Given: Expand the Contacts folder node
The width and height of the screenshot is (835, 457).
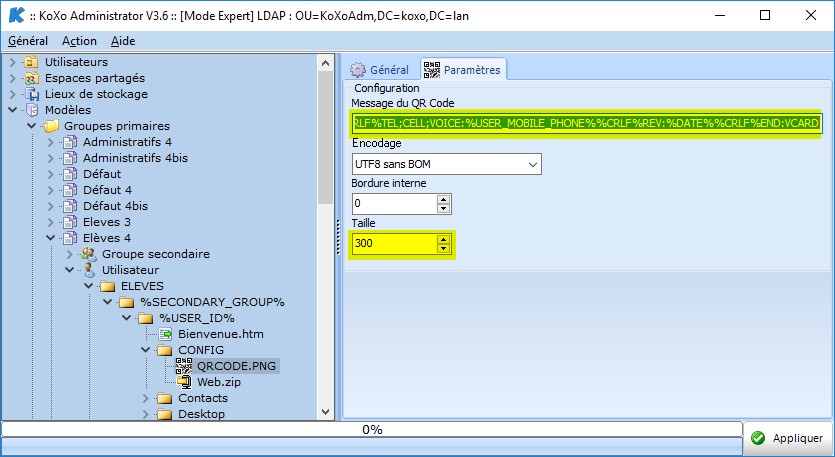Looking at the screenshot, I should (146, 398).
